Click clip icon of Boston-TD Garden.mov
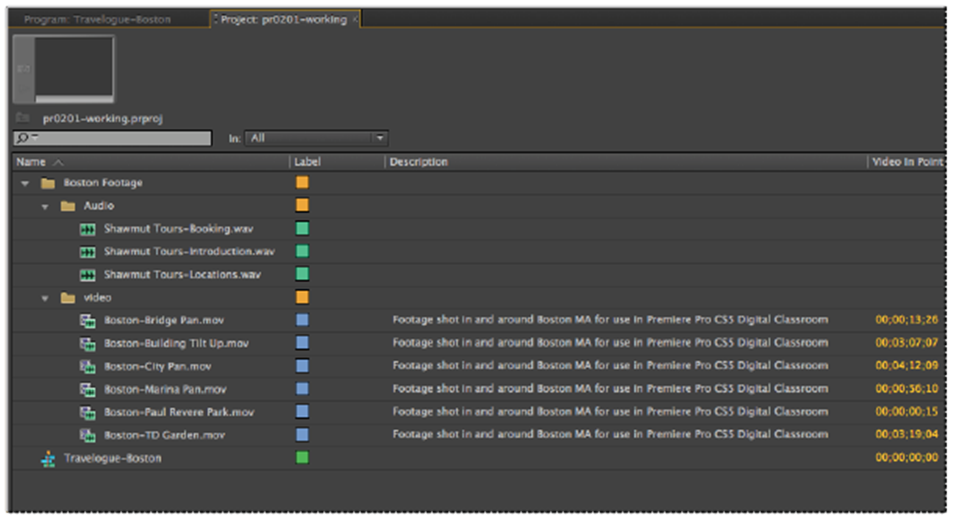 (x=88, y=435)
